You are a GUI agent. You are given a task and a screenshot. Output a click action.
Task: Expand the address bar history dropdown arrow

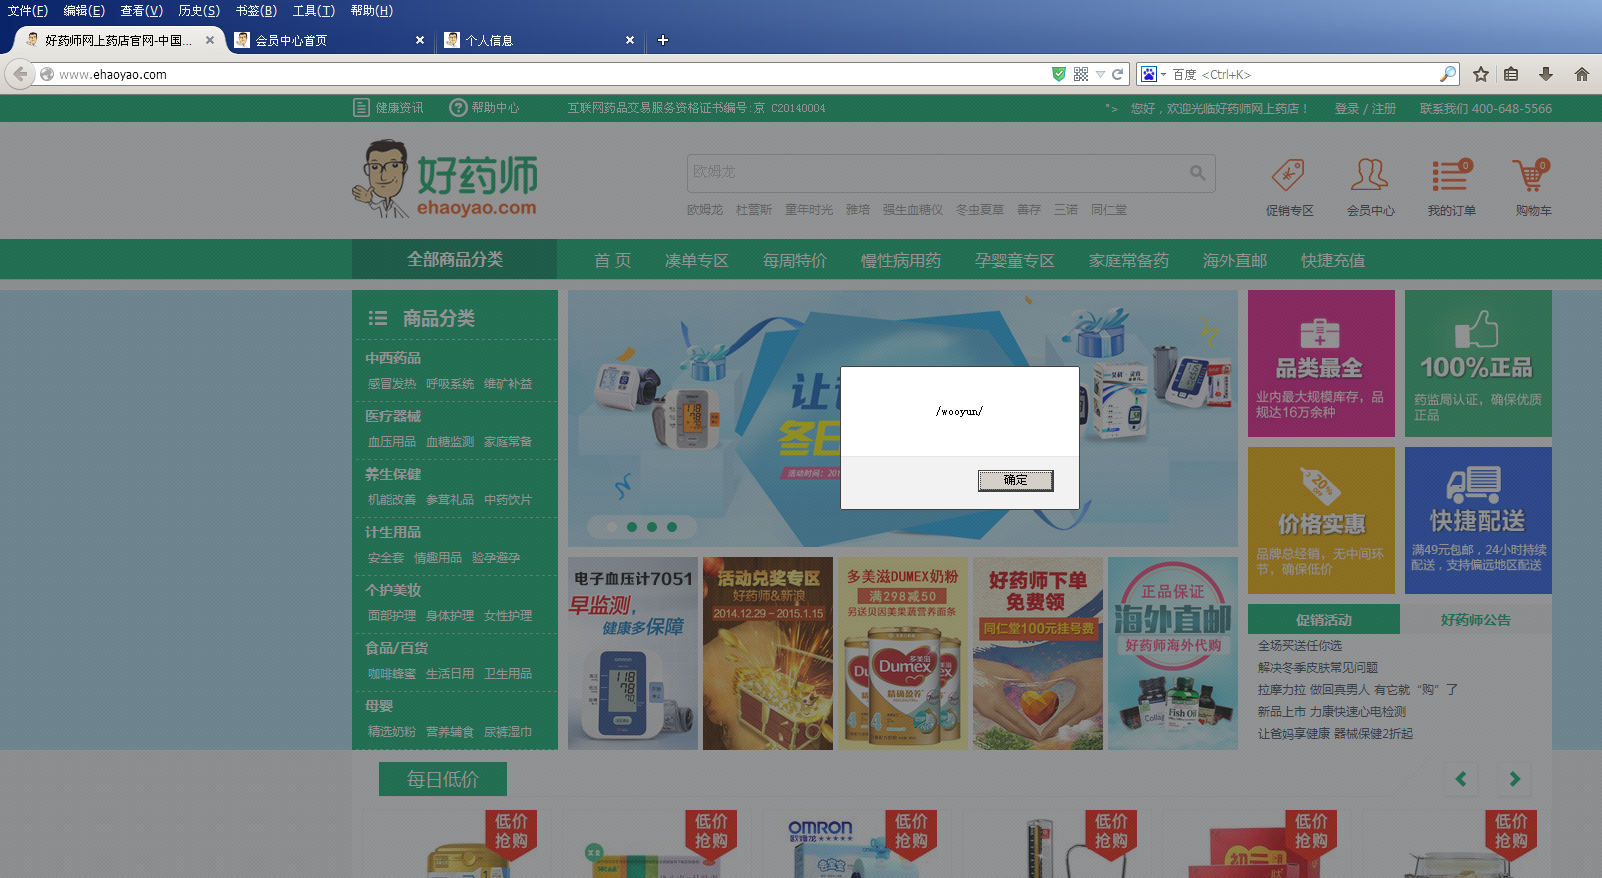click(1100, 74)
